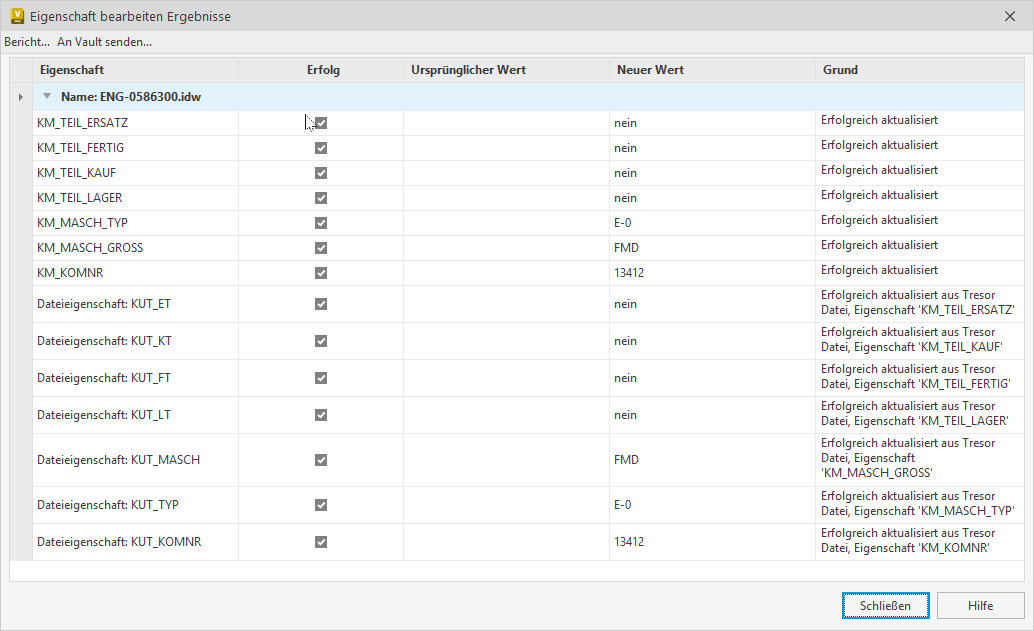
Task: Click the Vault app icon in title bar
Action: pyautogui.click(x=16, y=16)
